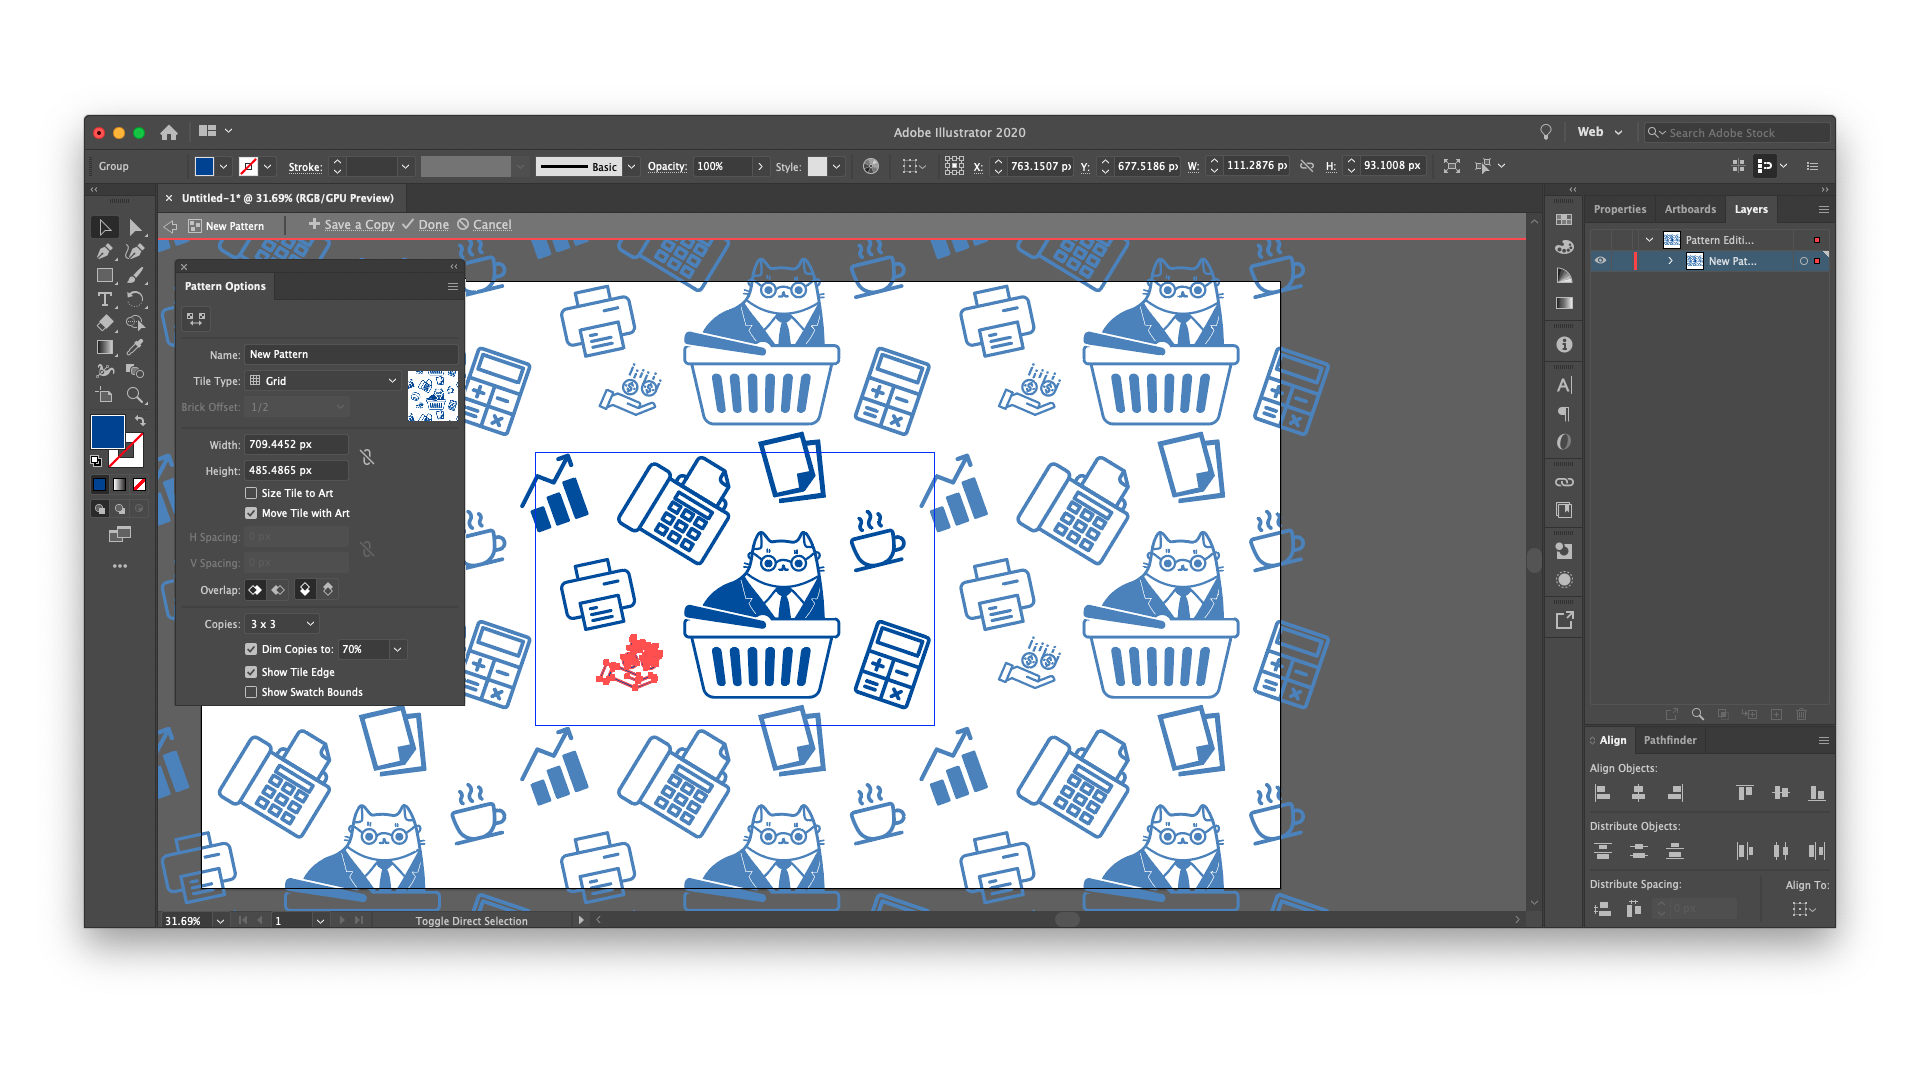Image resolution: width=1920 pixels, height=1080 pixels.
Task: Open the Character panel icon
Action: (1564, 386)
